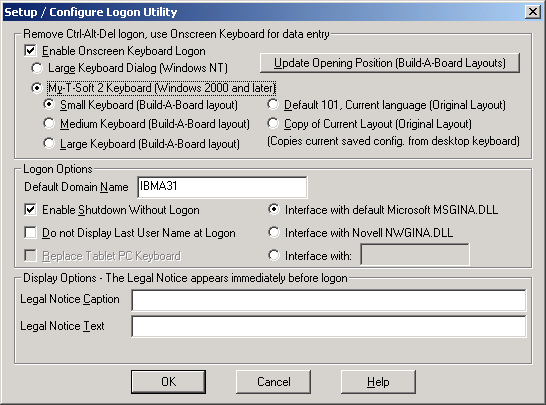Click the Legal Notice Caption field

tap(329, 300)
